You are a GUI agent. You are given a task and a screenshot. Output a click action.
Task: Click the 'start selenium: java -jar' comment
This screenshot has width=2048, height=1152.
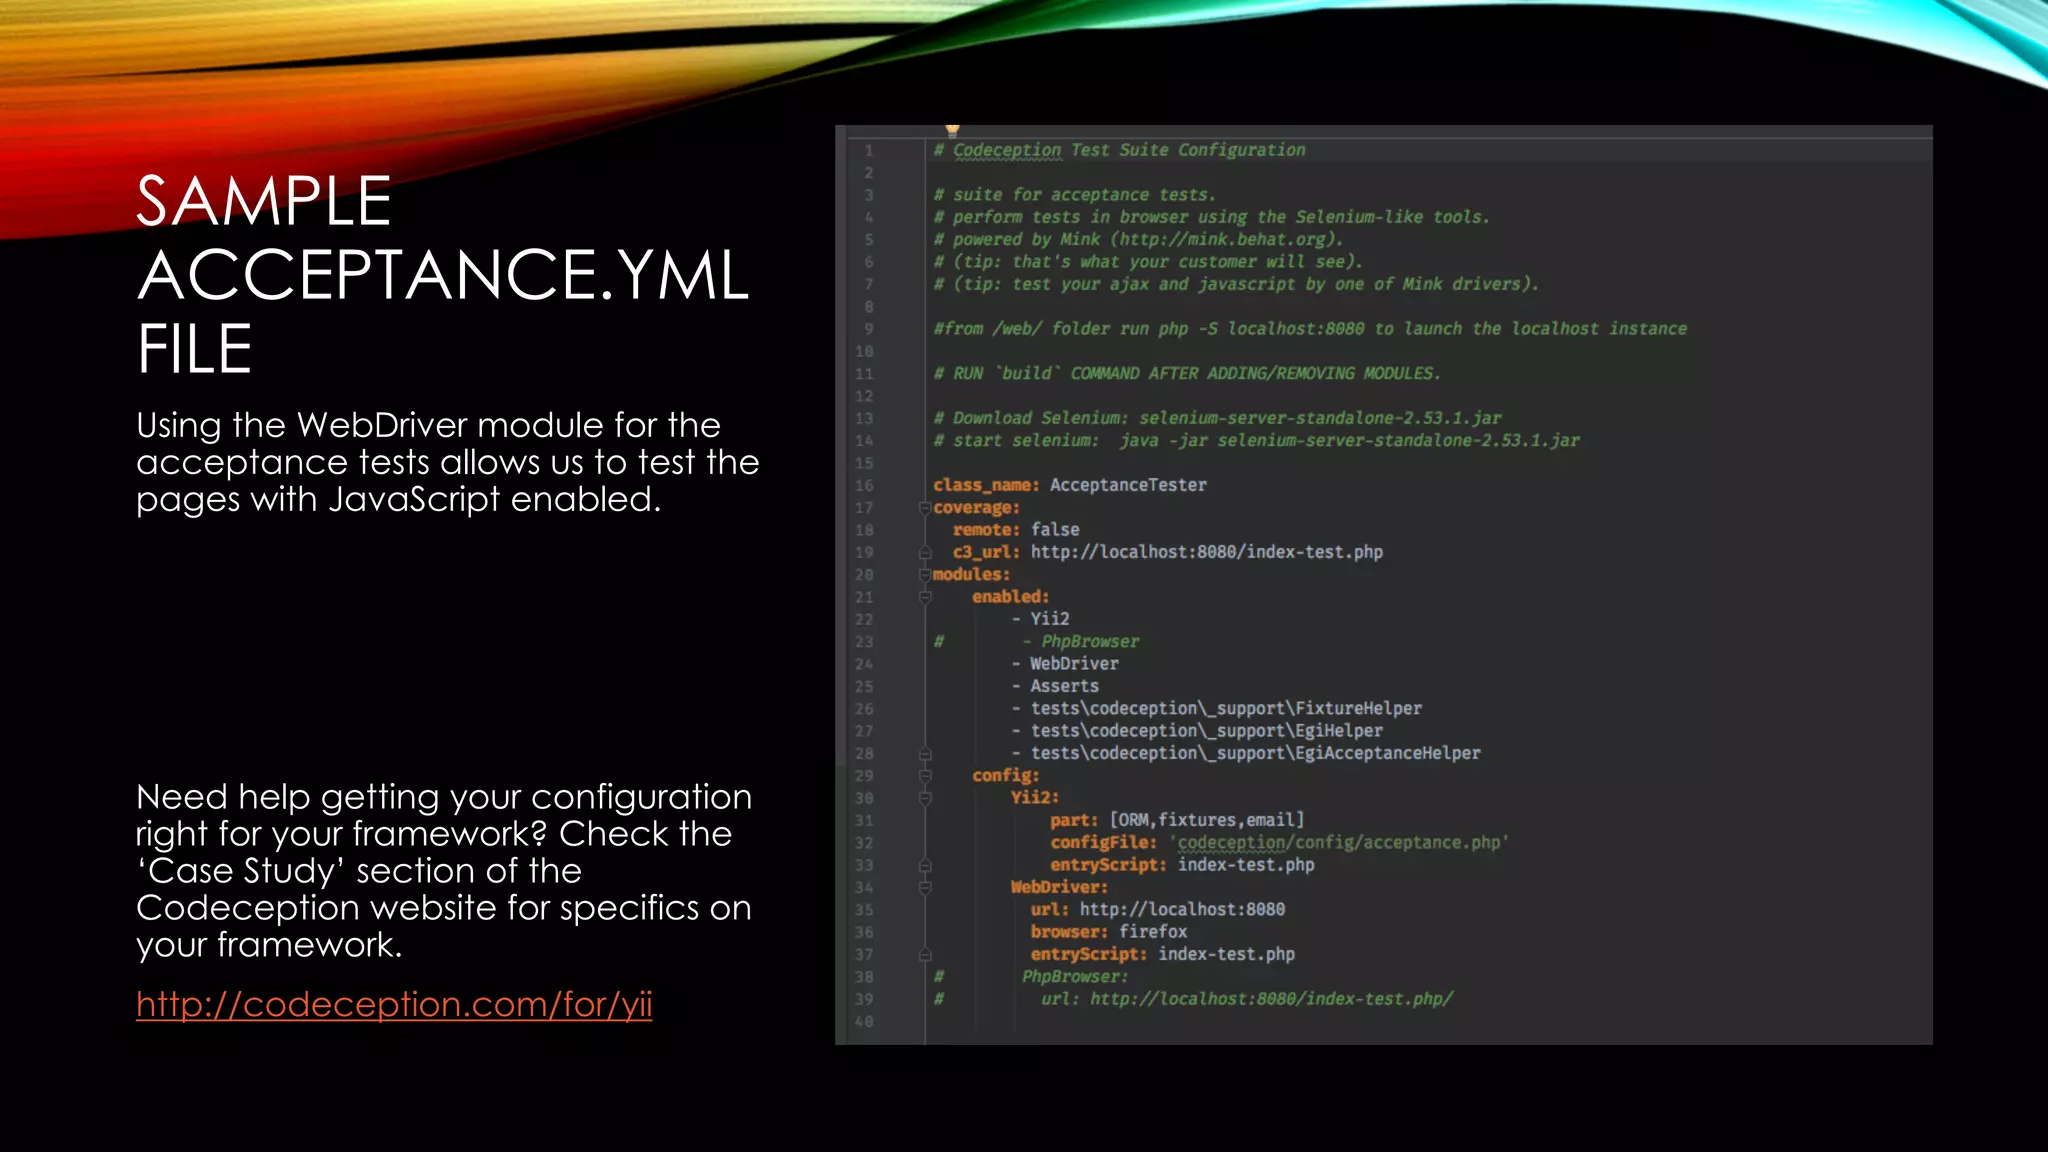[x=1257, y=441]
